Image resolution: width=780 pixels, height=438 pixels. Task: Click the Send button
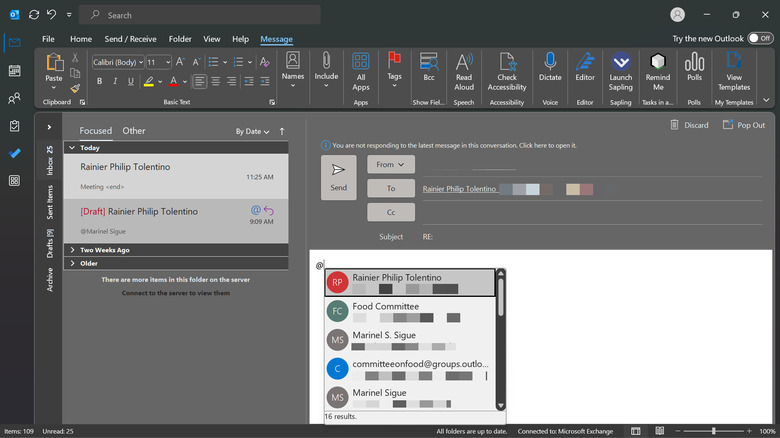coord(339,177)
